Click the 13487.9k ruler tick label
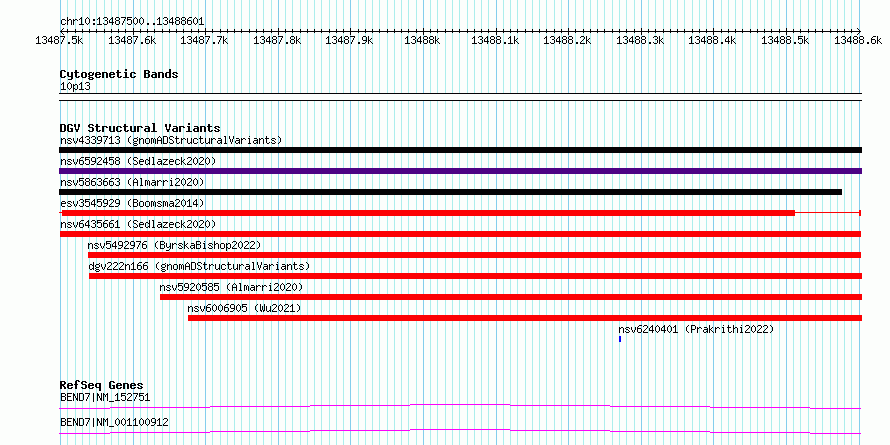Viewport: 890px width, 445px height. tap(350, 40)
